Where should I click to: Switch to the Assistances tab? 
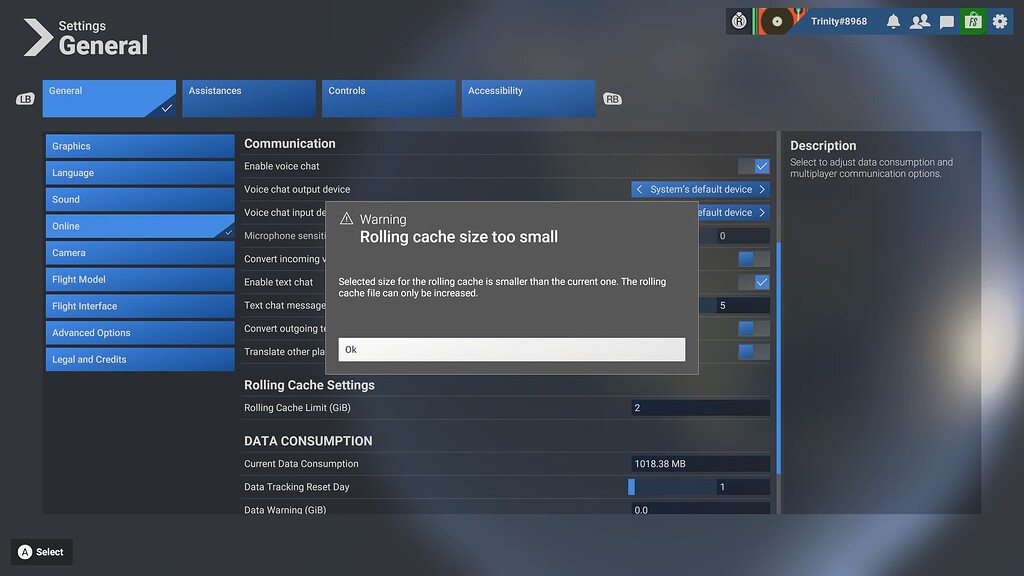point(248,98)
